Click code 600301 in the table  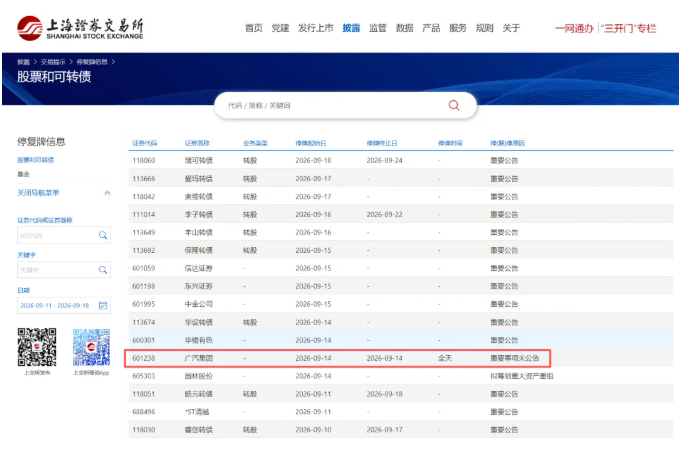pyautogui.click(x=144, y=340)
